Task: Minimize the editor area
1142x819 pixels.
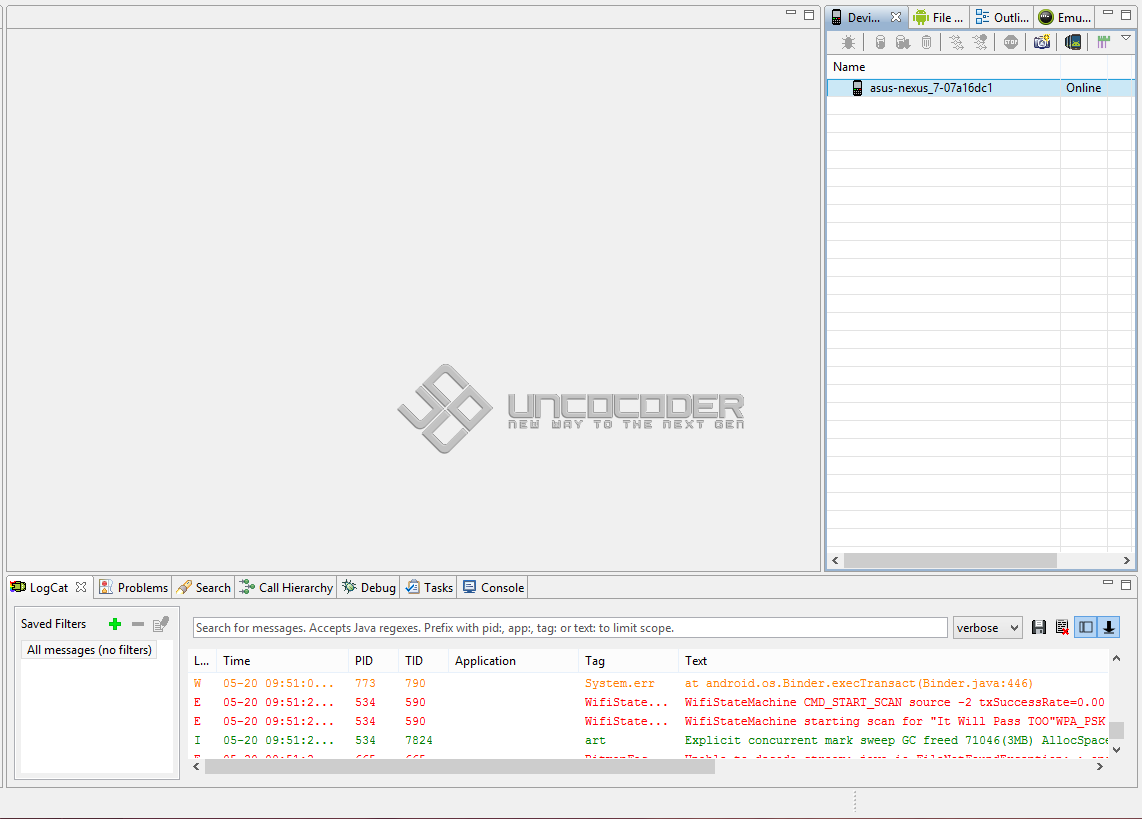Action: click(x=791, y=13)
